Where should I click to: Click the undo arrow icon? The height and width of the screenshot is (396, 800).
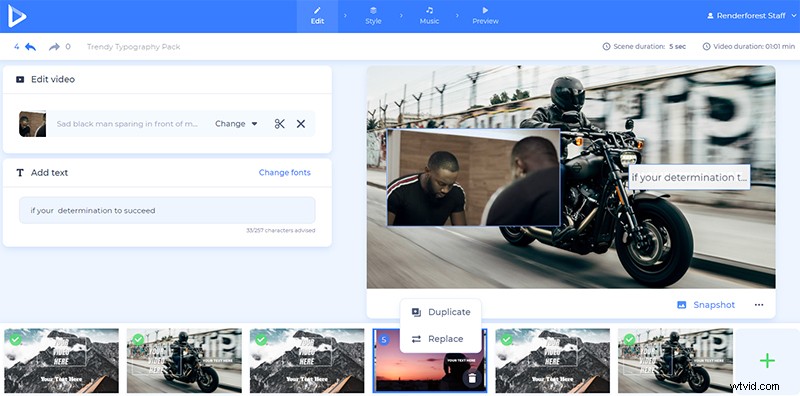coord(31,47)
